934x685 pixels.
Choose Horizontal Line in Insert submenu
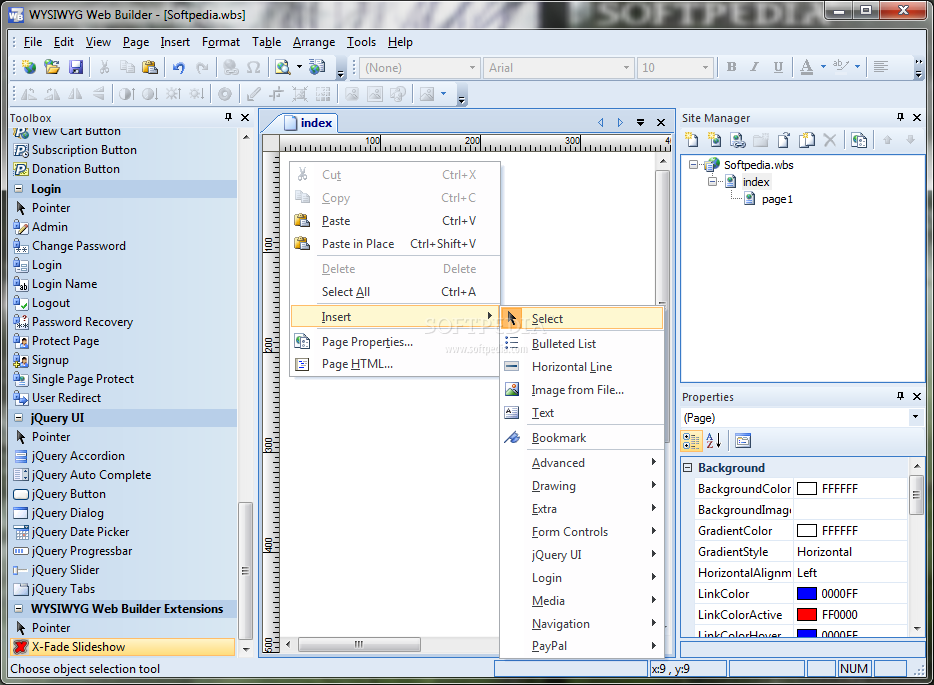pyautogui.click(x=582, y=367)
